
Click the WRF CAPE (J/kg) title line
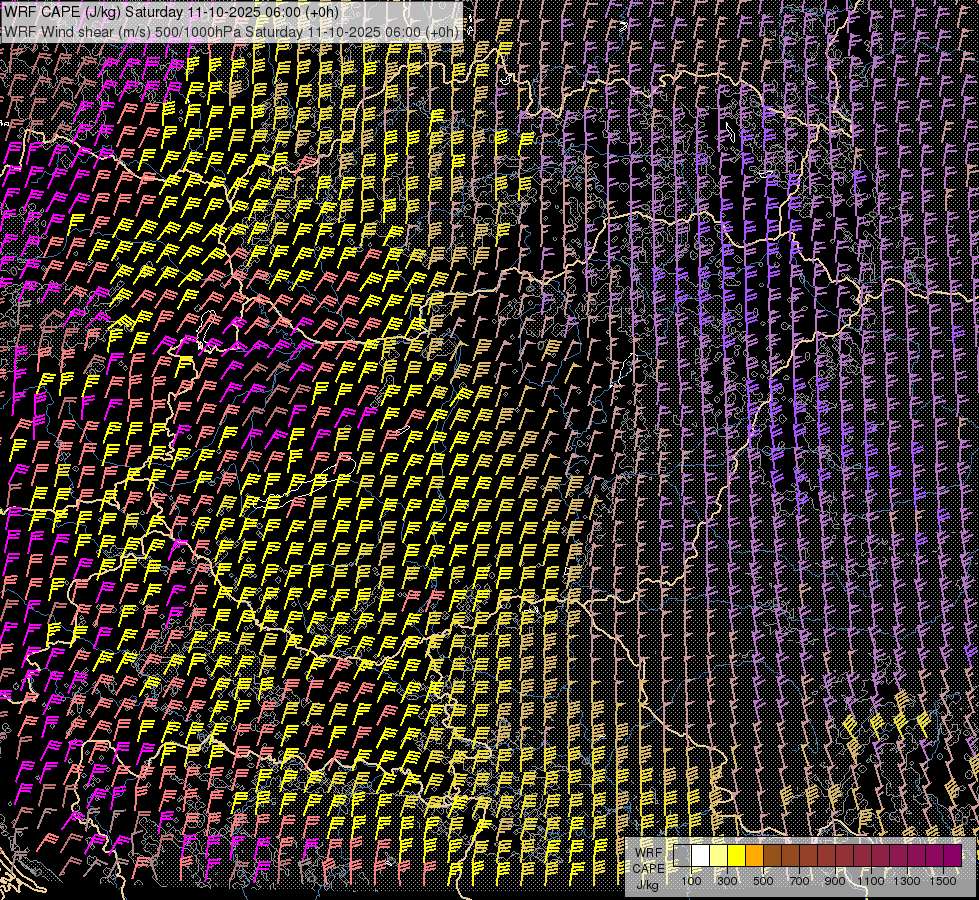pos(170,13)
